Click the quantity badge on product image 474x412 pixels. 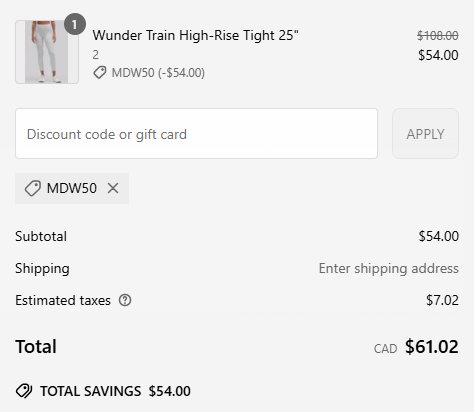point(75,24)
